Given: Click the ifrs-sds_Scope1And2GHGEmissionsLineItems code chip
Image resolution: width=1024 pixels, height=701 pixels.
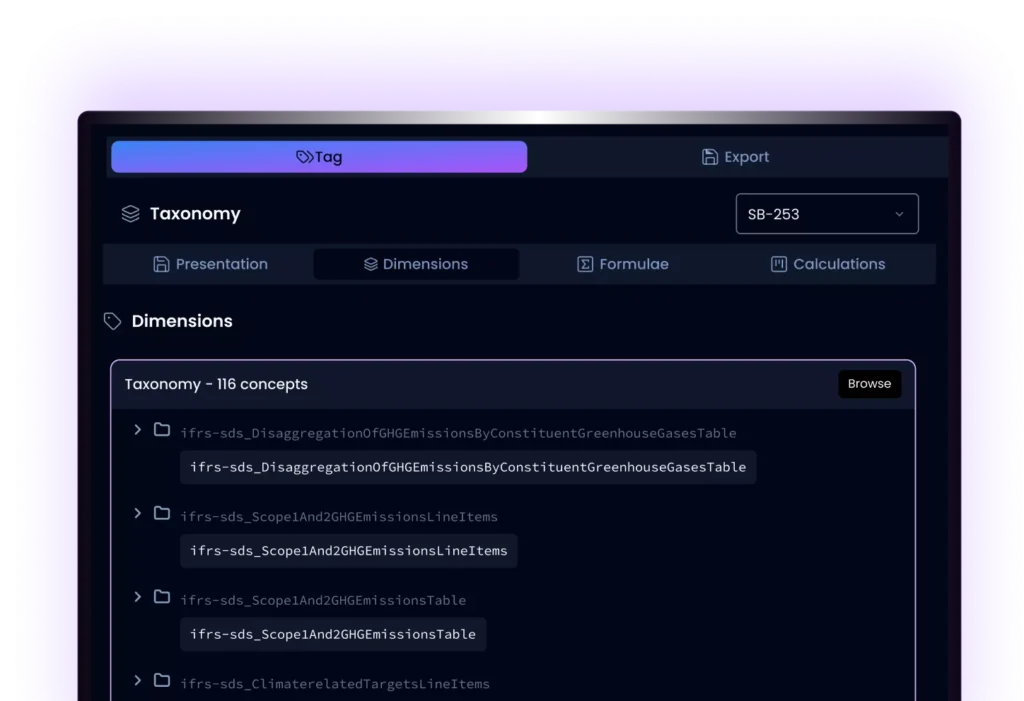Looking at the screenshot, I should pos(348,550).
